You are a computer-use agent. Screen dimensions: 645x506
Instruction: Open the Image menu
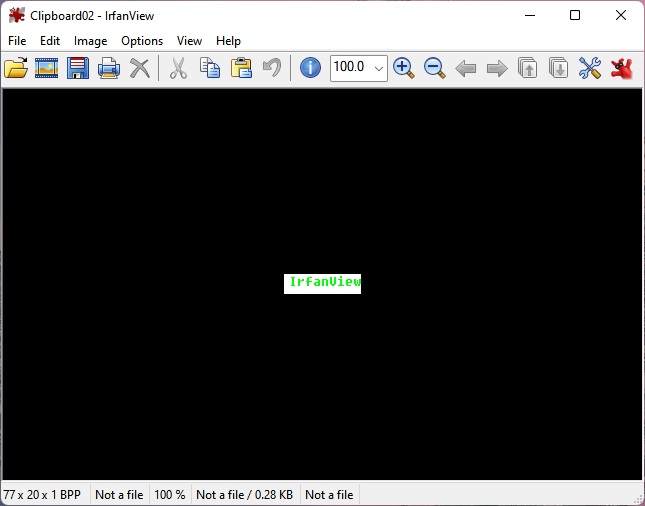tap(90, 41)
